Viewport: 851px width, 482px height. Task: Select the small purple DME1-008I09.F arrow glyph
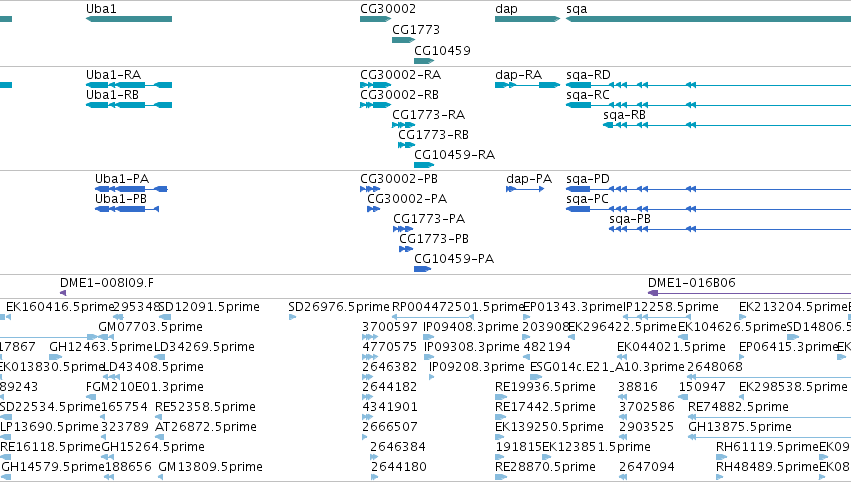[63, 293]
